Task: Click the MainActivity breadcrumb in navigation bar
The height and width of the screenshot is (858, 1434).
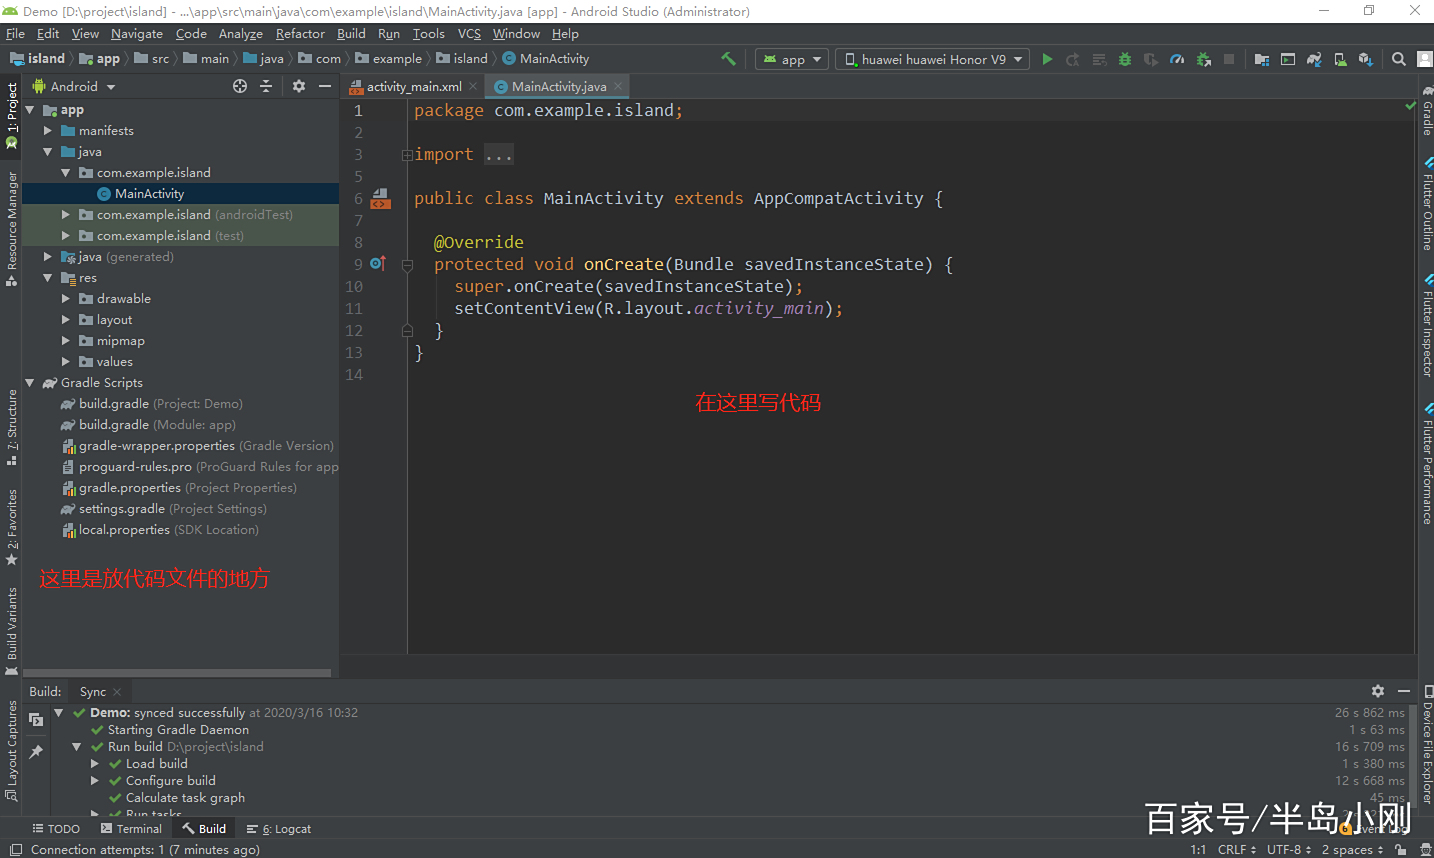Action: click(x=546, y=59)
